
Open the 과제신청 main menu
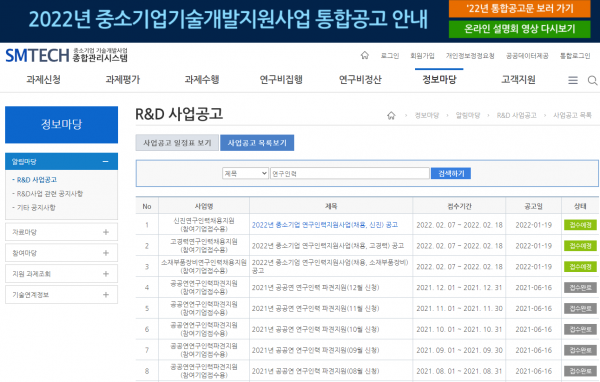tap(43, 80)
